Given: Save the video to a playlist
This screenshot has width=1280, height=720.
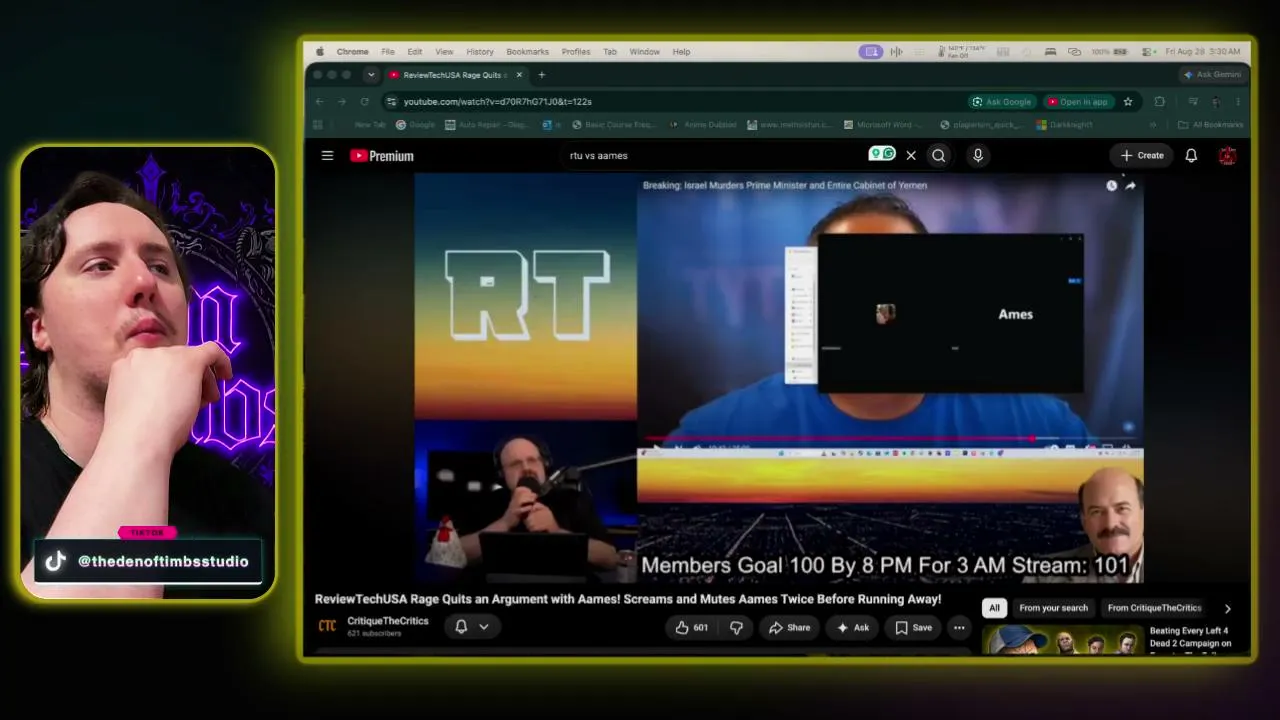Looking at the screenshot, I should [913, 628].
